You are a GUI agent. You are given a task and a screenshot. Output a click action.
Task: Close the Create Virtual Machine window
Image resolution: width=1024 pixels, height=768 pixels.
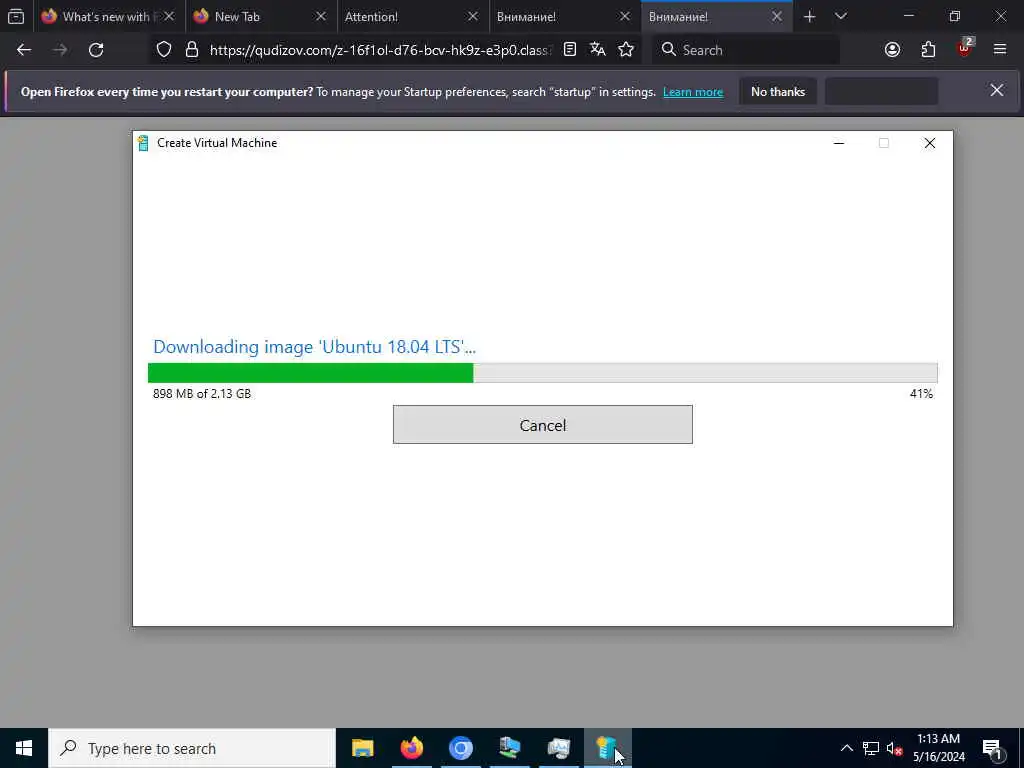[x=930, y=143]
